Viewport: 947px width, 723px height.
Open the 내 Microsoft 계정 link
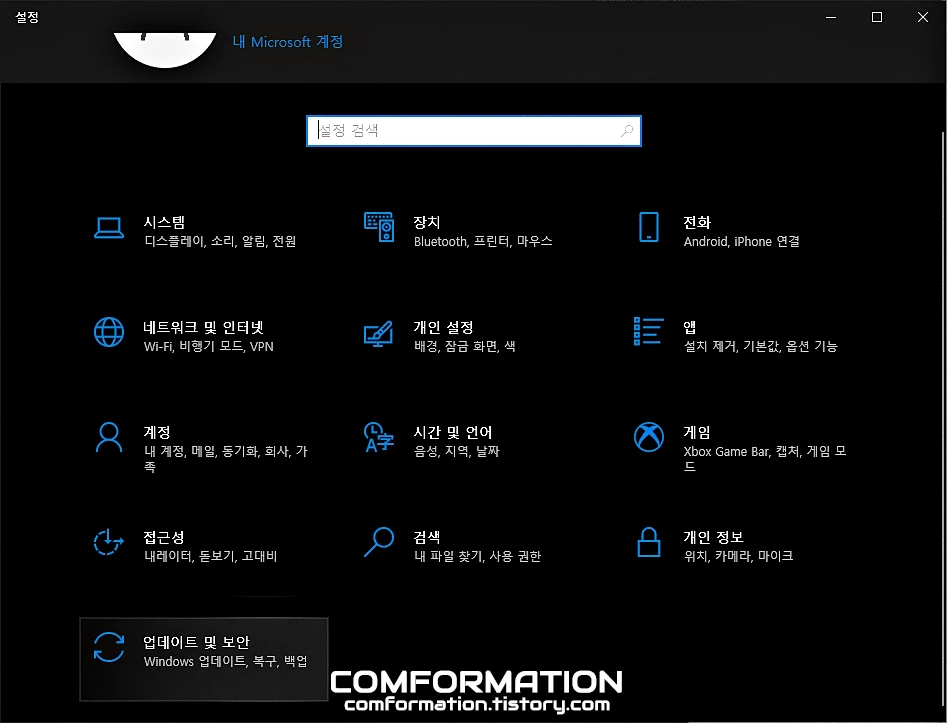[288, 42]
